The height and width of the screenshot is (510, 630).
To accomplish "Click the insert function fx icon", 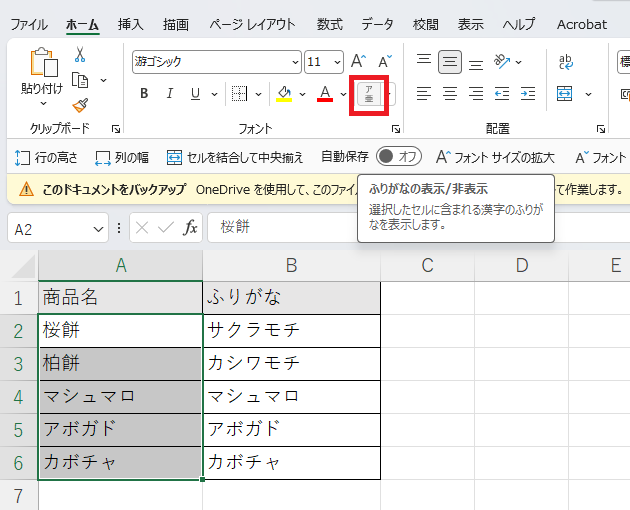I will (x=190, y=228).
